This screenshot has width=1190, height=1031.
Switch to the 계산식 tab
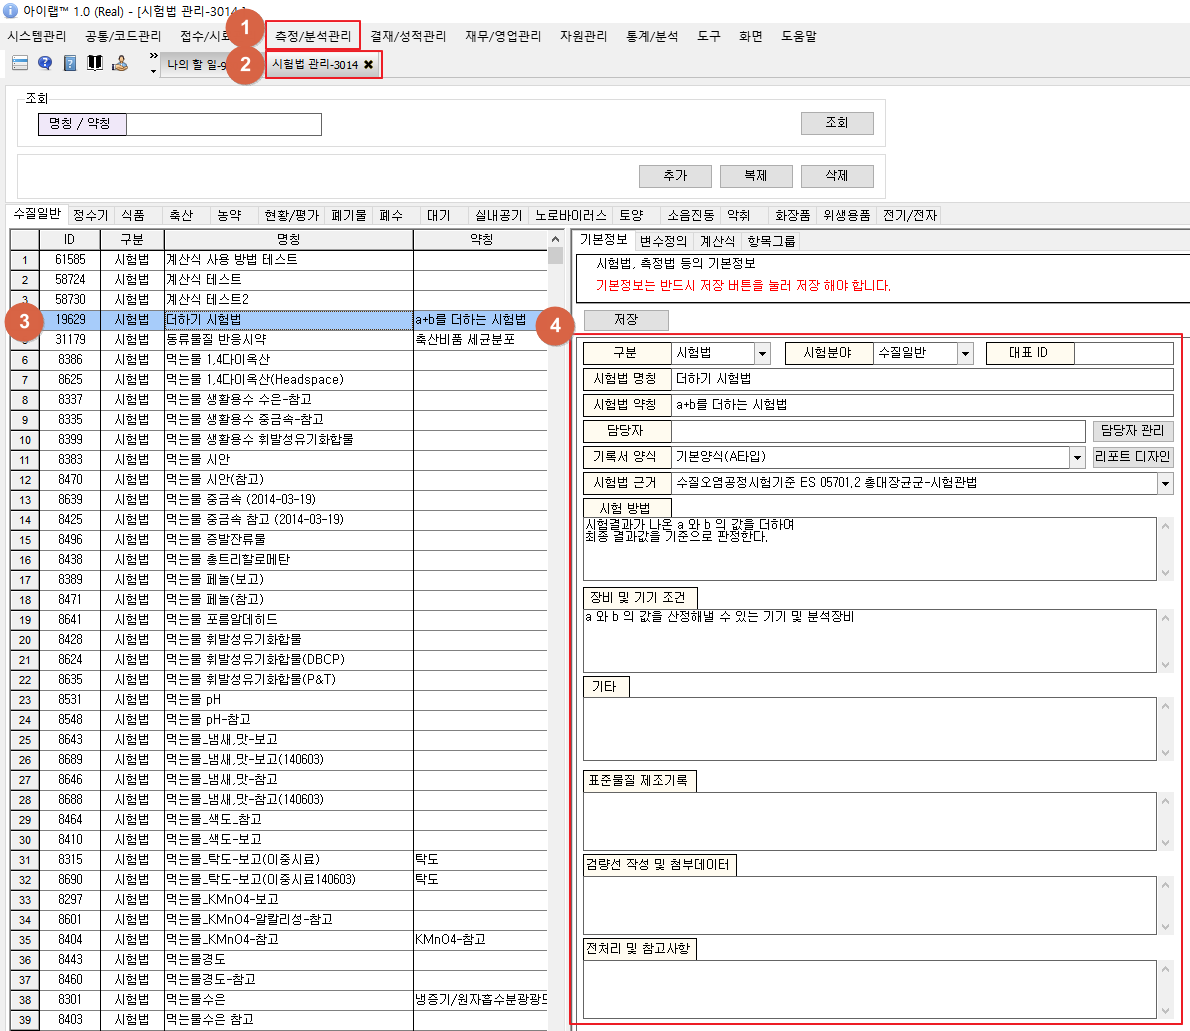point(717,241)
